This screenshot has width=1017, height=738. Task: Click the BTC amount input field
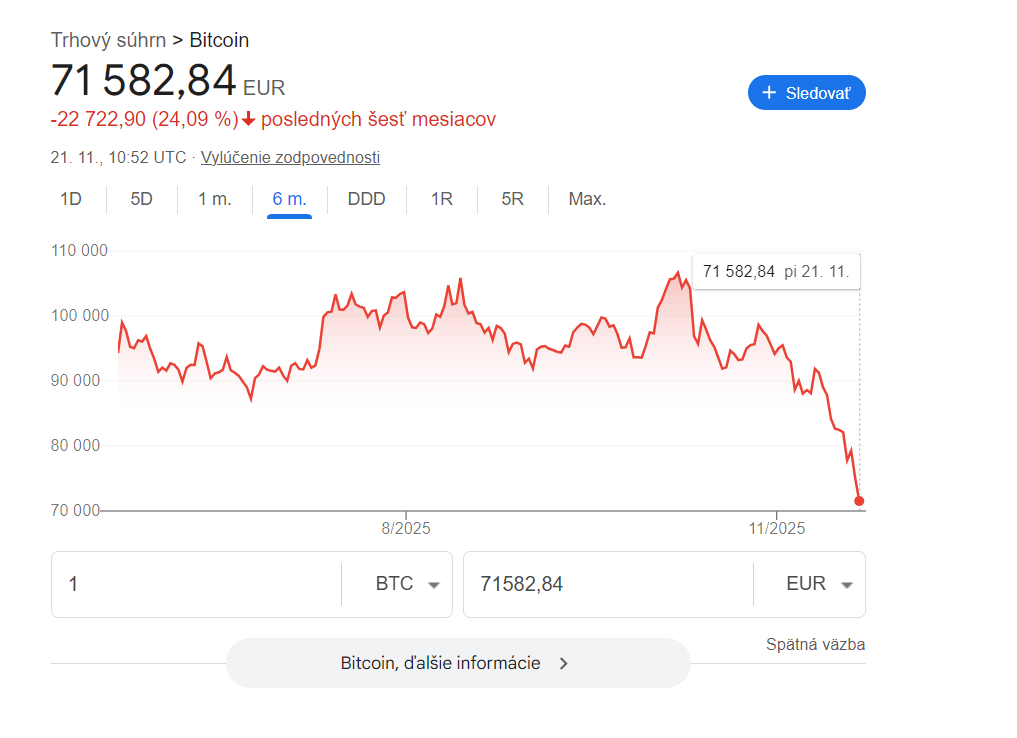195,584
